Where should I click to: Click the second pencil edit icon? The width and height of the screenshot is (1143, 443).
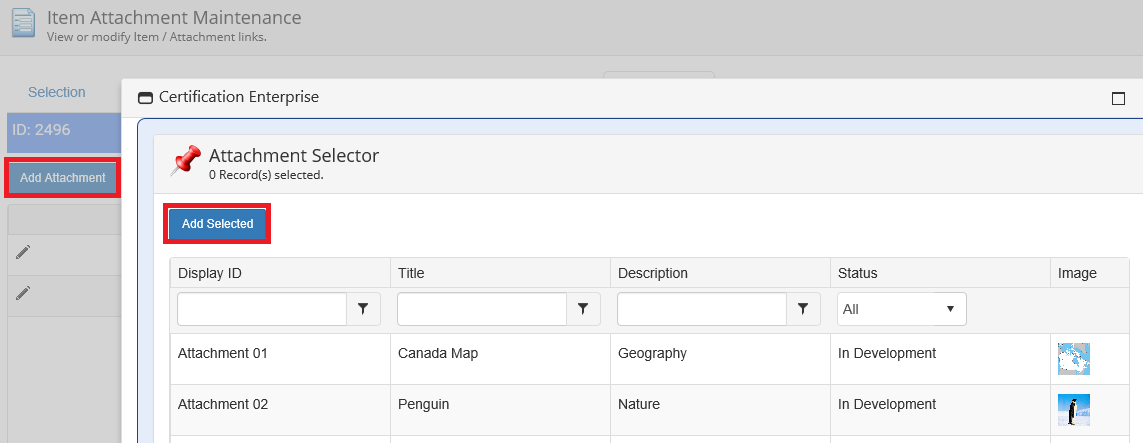point(23,293)
